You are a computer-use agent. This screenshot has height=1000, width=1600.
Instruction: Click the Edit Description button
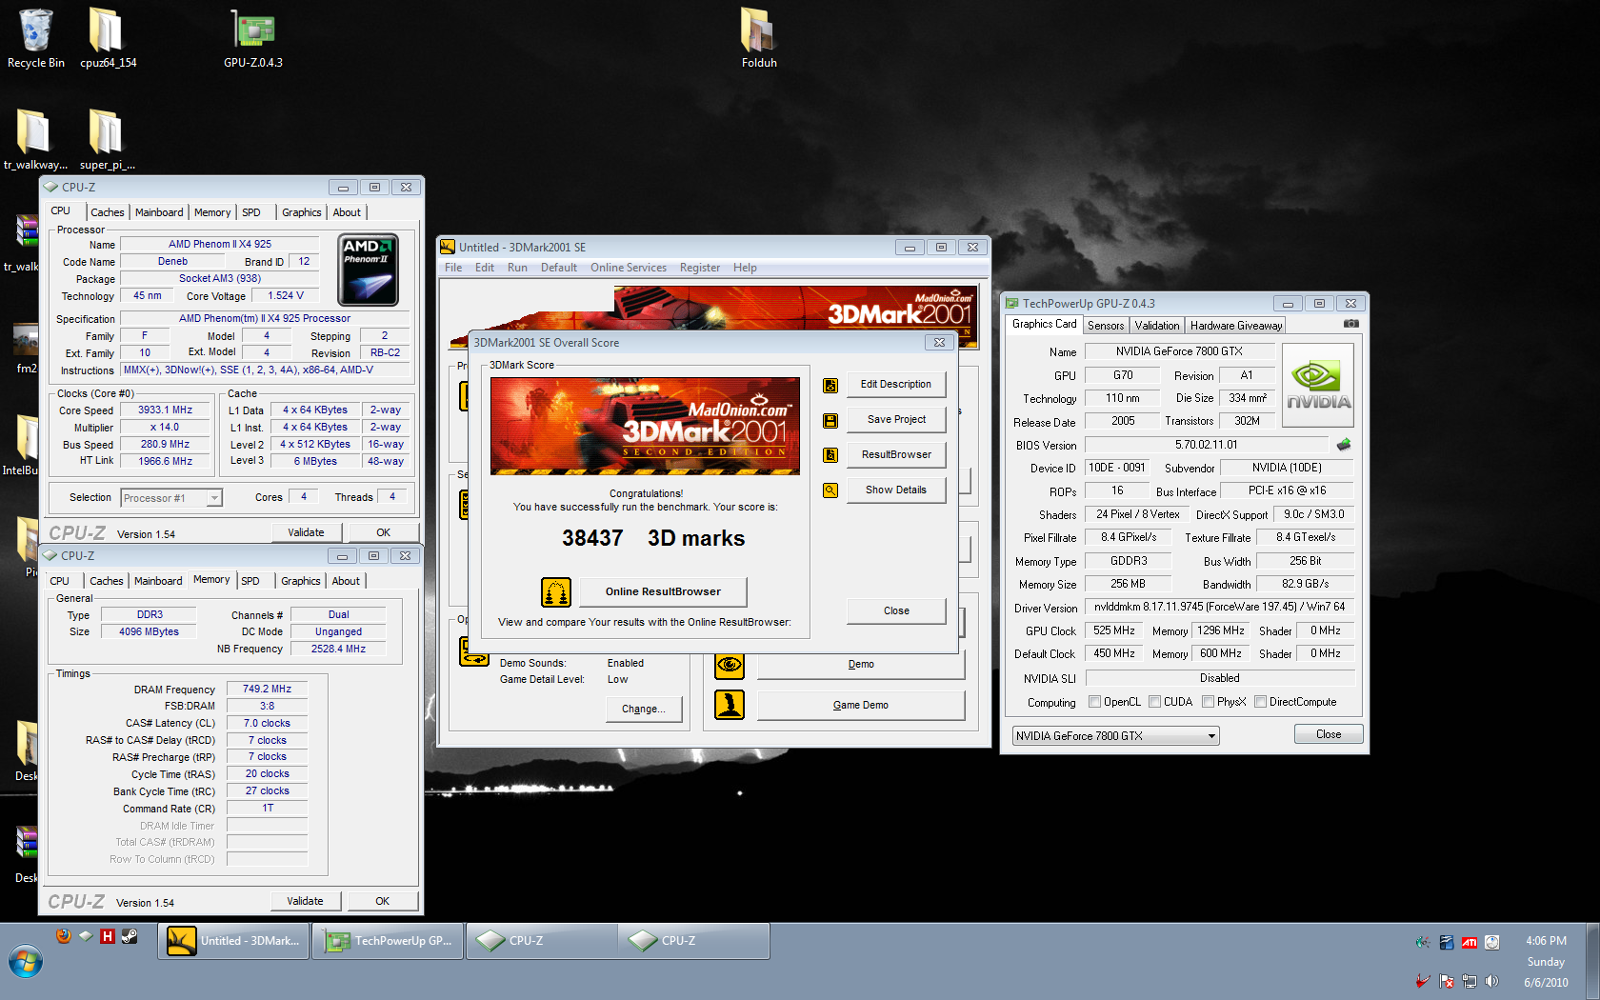coord(896,384)
